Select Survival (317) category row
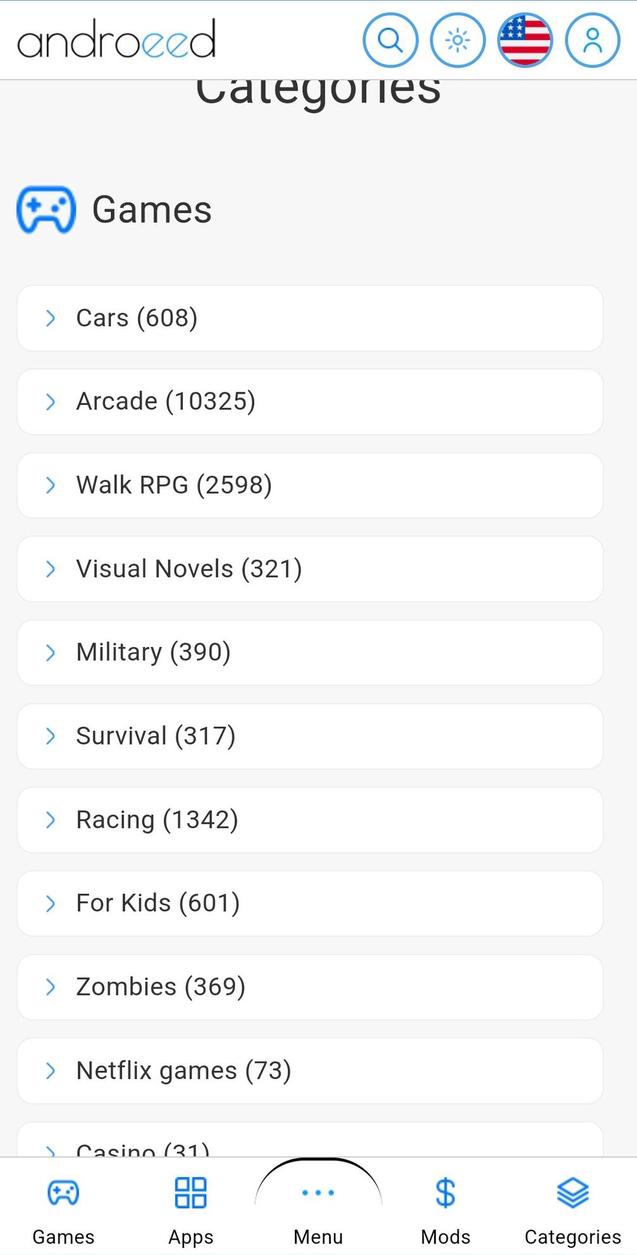Viewport: 637px width, 1255px height. click(310, 737)
